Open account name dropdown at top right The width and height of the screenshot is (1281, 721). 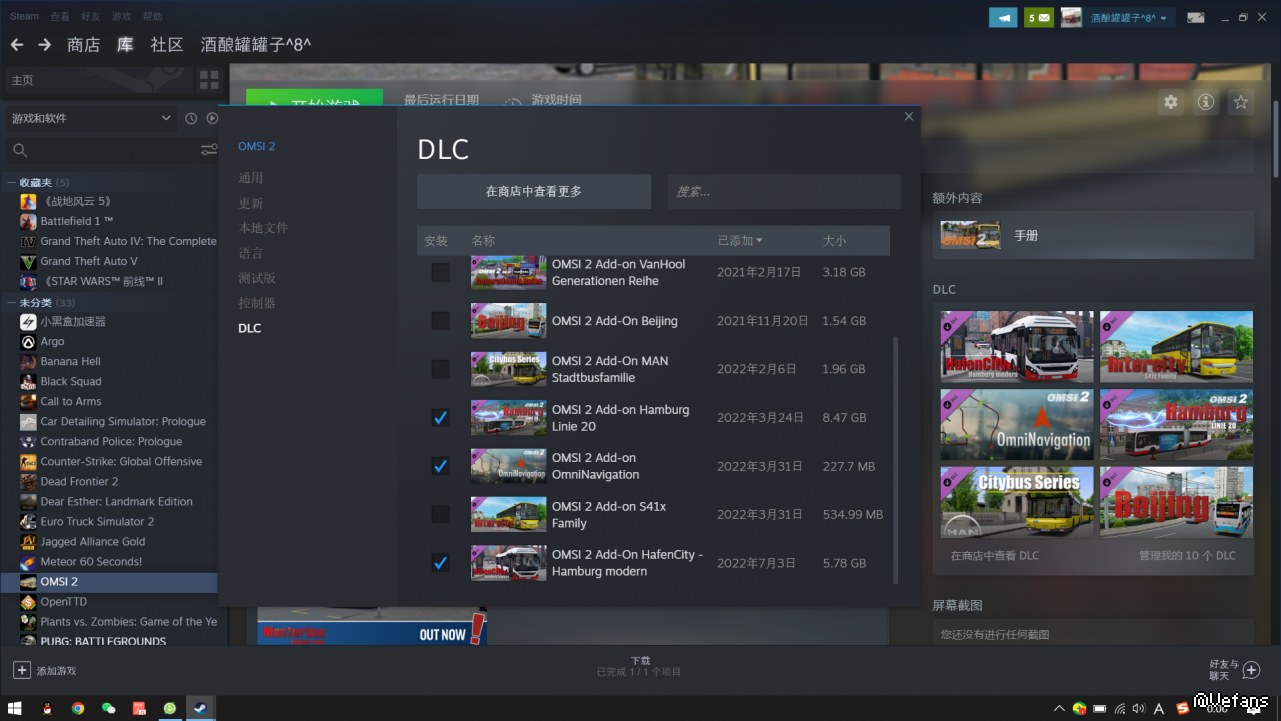point(1128,18)
